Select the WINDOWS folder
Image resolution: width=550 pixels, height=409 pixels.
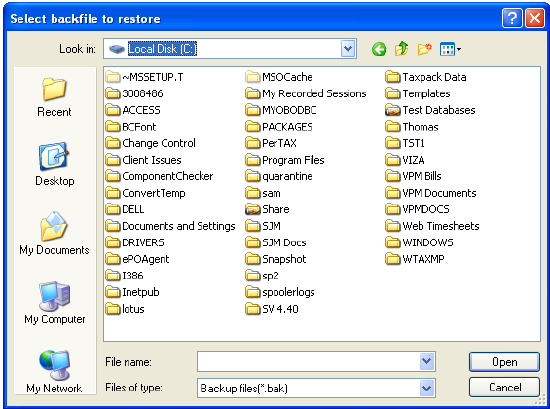click(420, 242)
